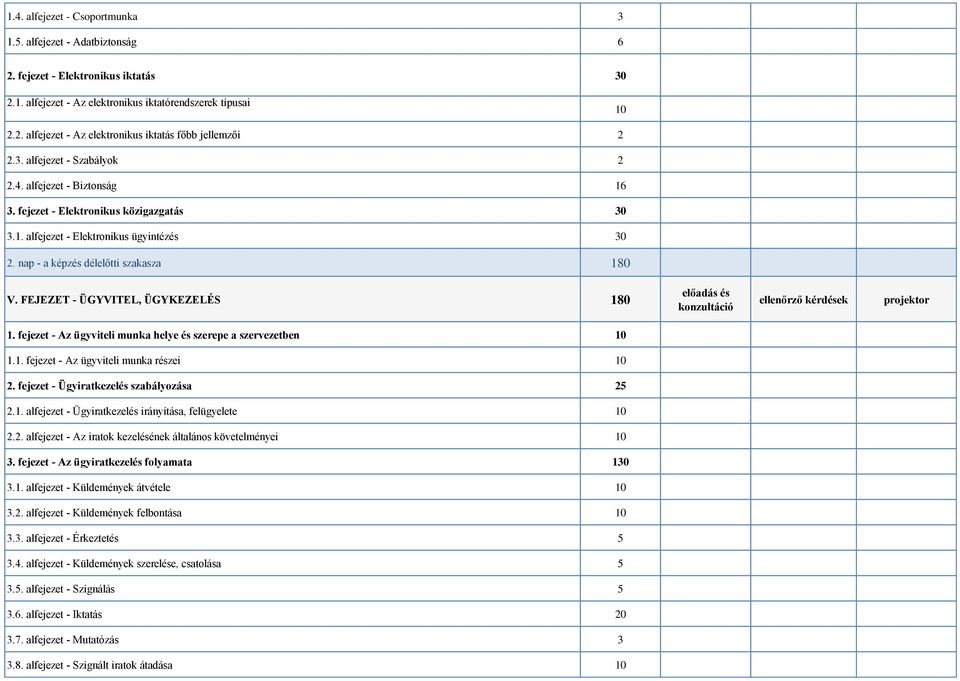Select '3.1. alfejezet - Elektronikus ügyintézés' text
This screenshot has width=960, height=681.
[x=93, y=236]
